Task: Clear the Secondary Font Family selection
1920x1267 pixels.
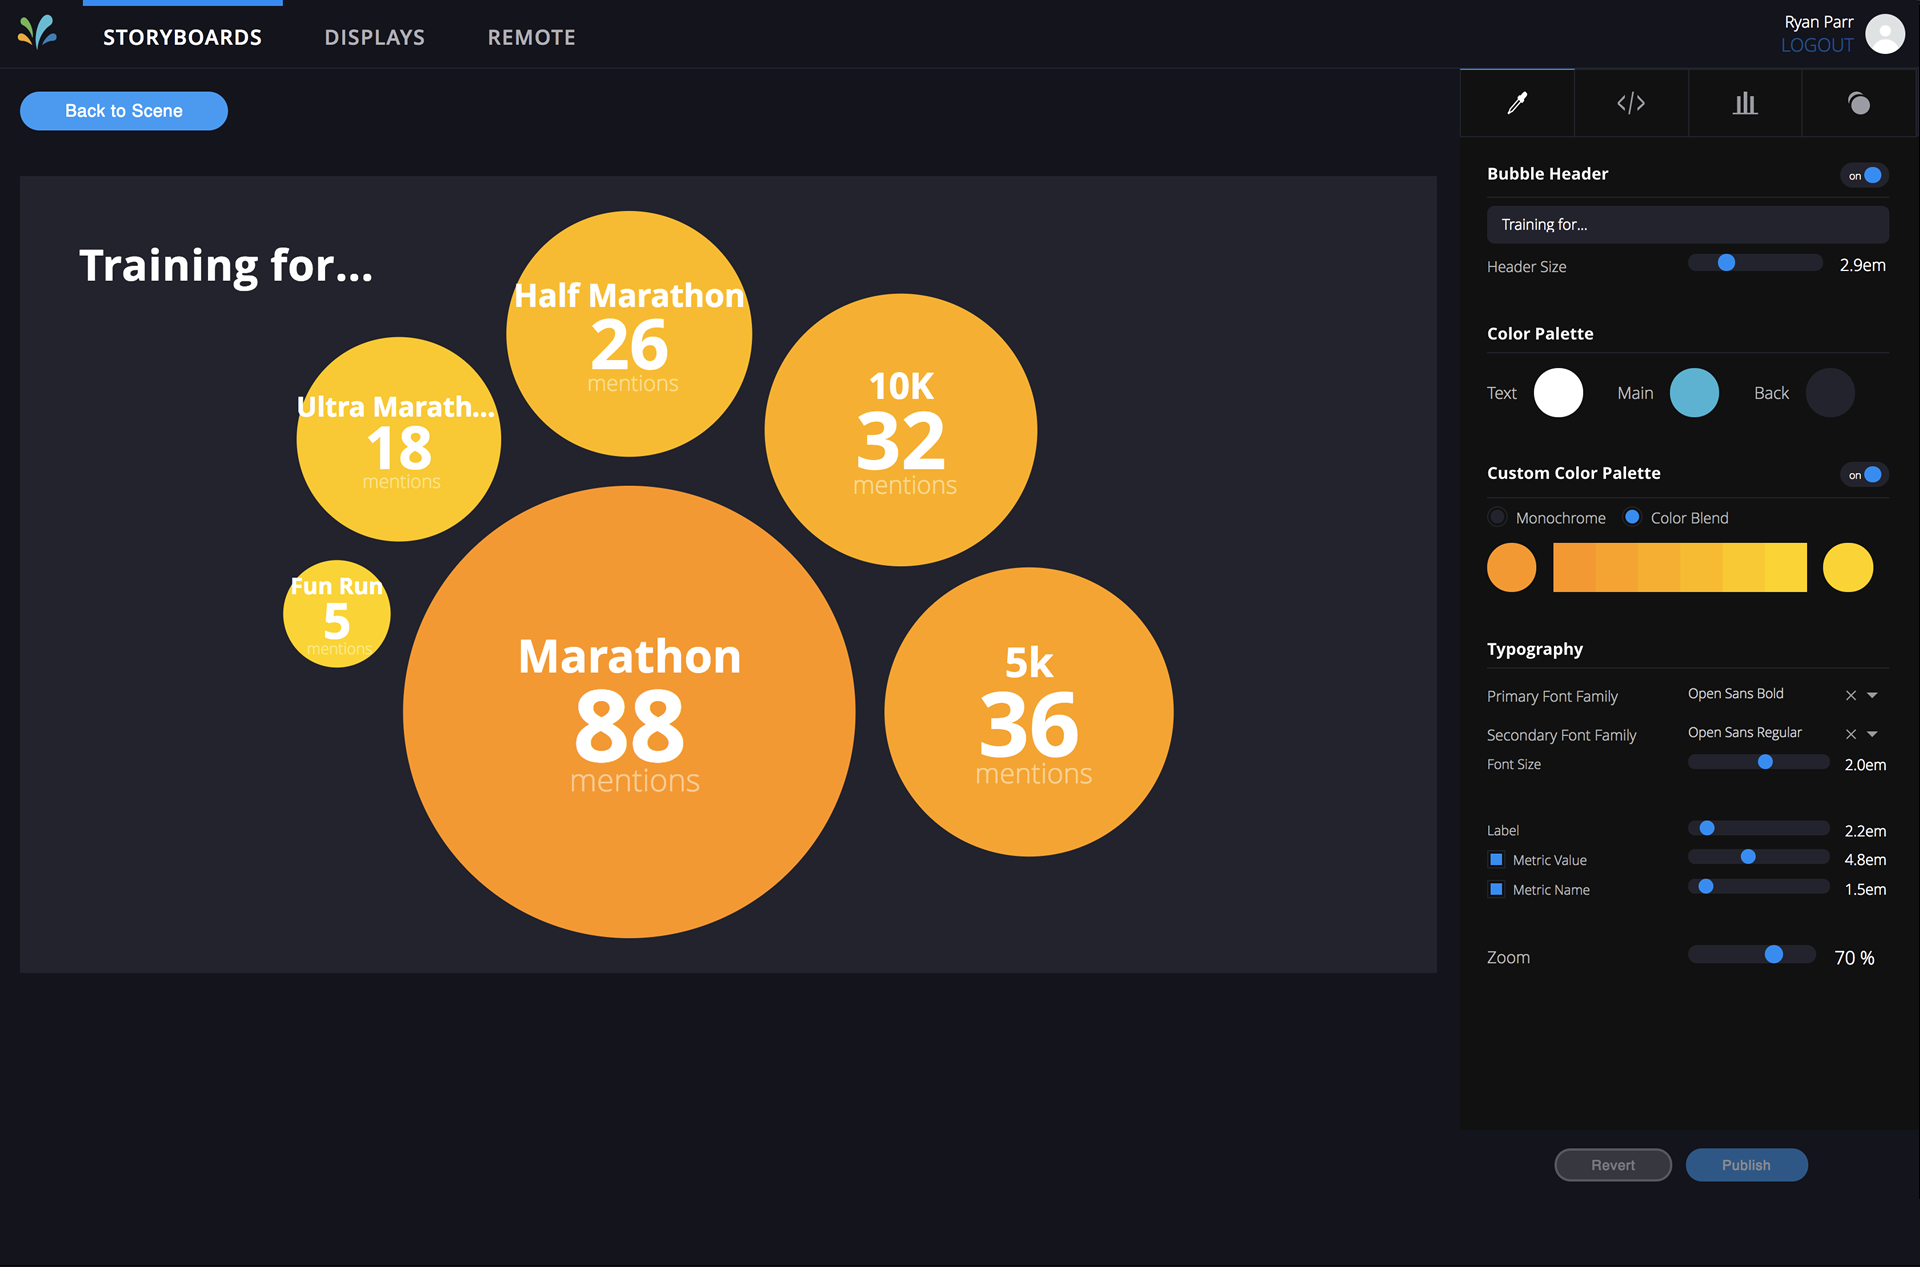Action: point(1851,734)
